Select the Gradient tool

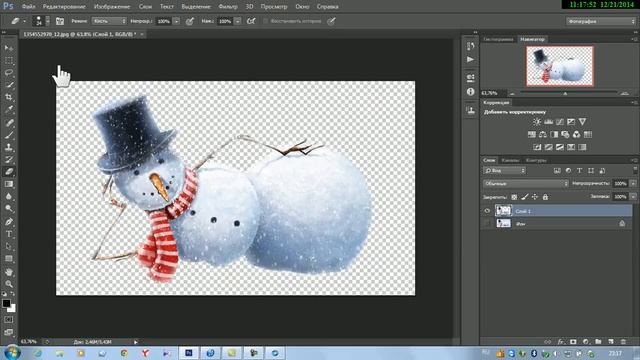[x=9, y=184]
